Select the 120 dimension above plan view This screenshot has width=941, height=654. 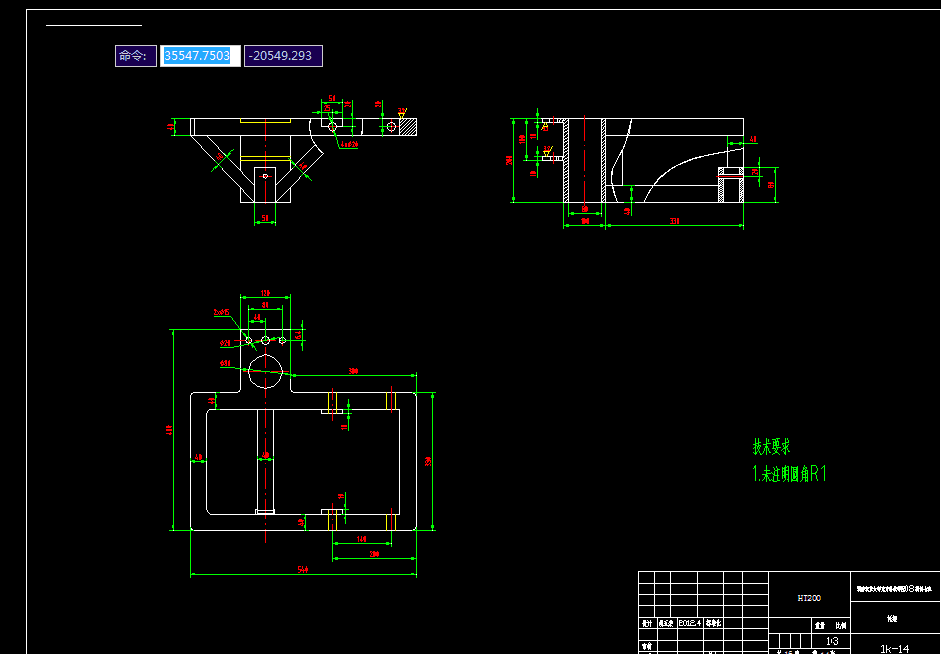coord(265,293)
